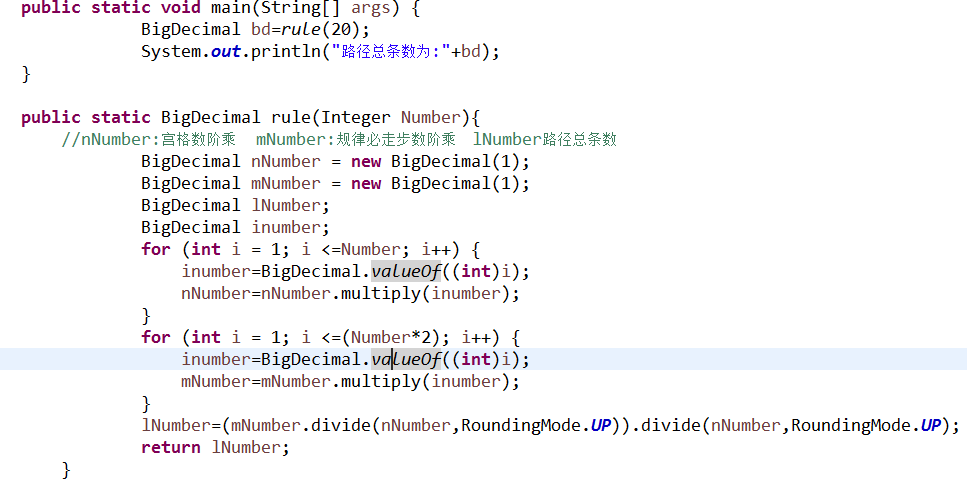
Task: Click 'mNumber.multiply(inumber)' expression
Action: [x=385, y=382]
